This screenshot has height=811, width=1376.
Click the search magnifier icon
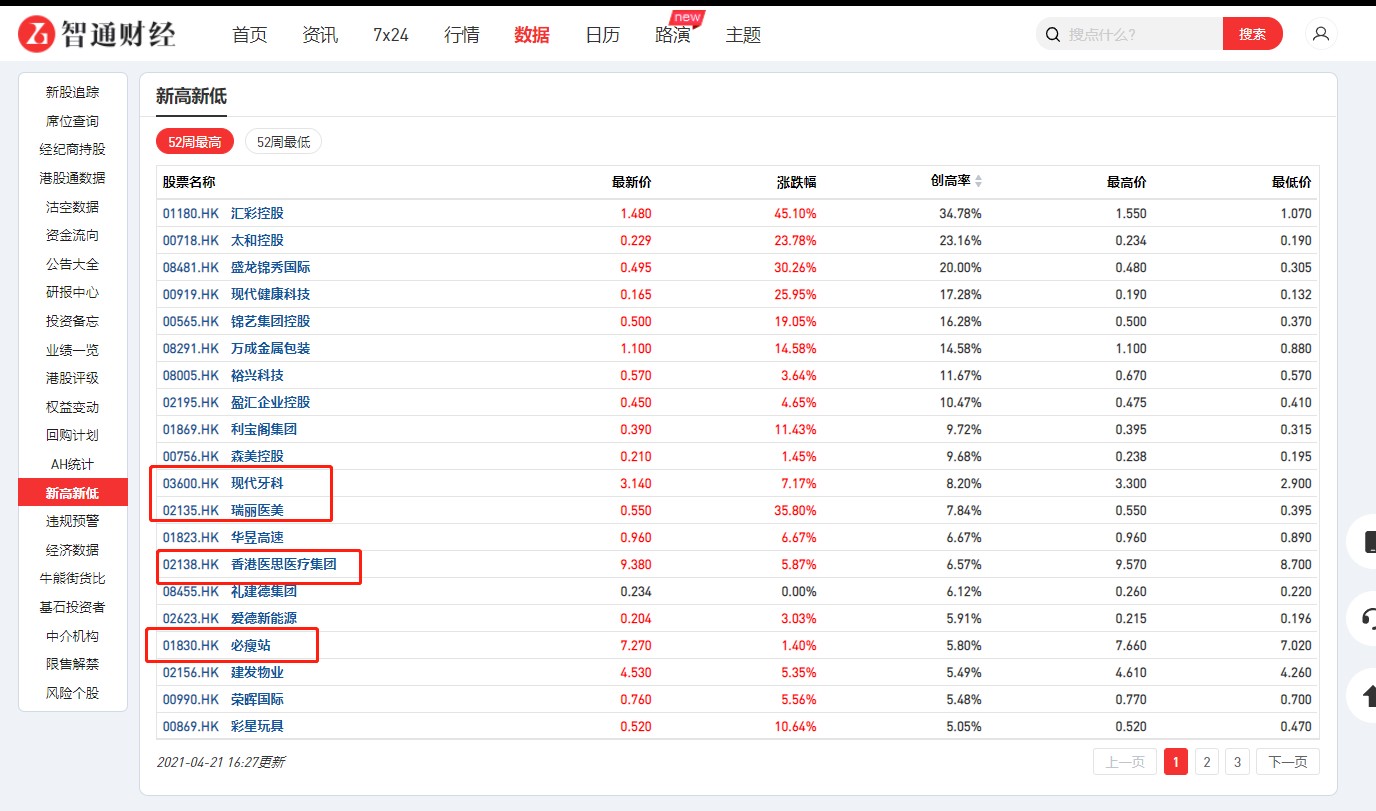coord(1052,35)
